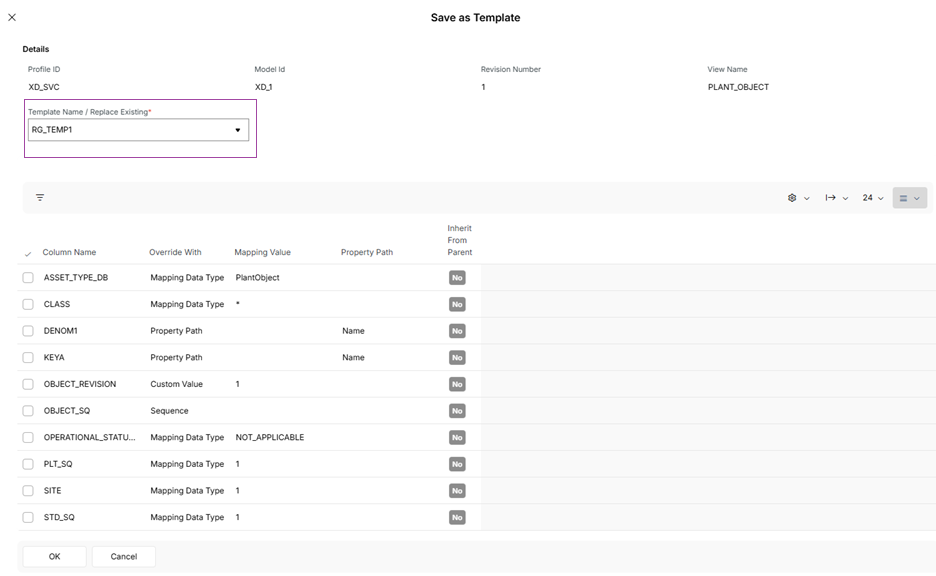Click the No badge for STD_SQ row

457,518
